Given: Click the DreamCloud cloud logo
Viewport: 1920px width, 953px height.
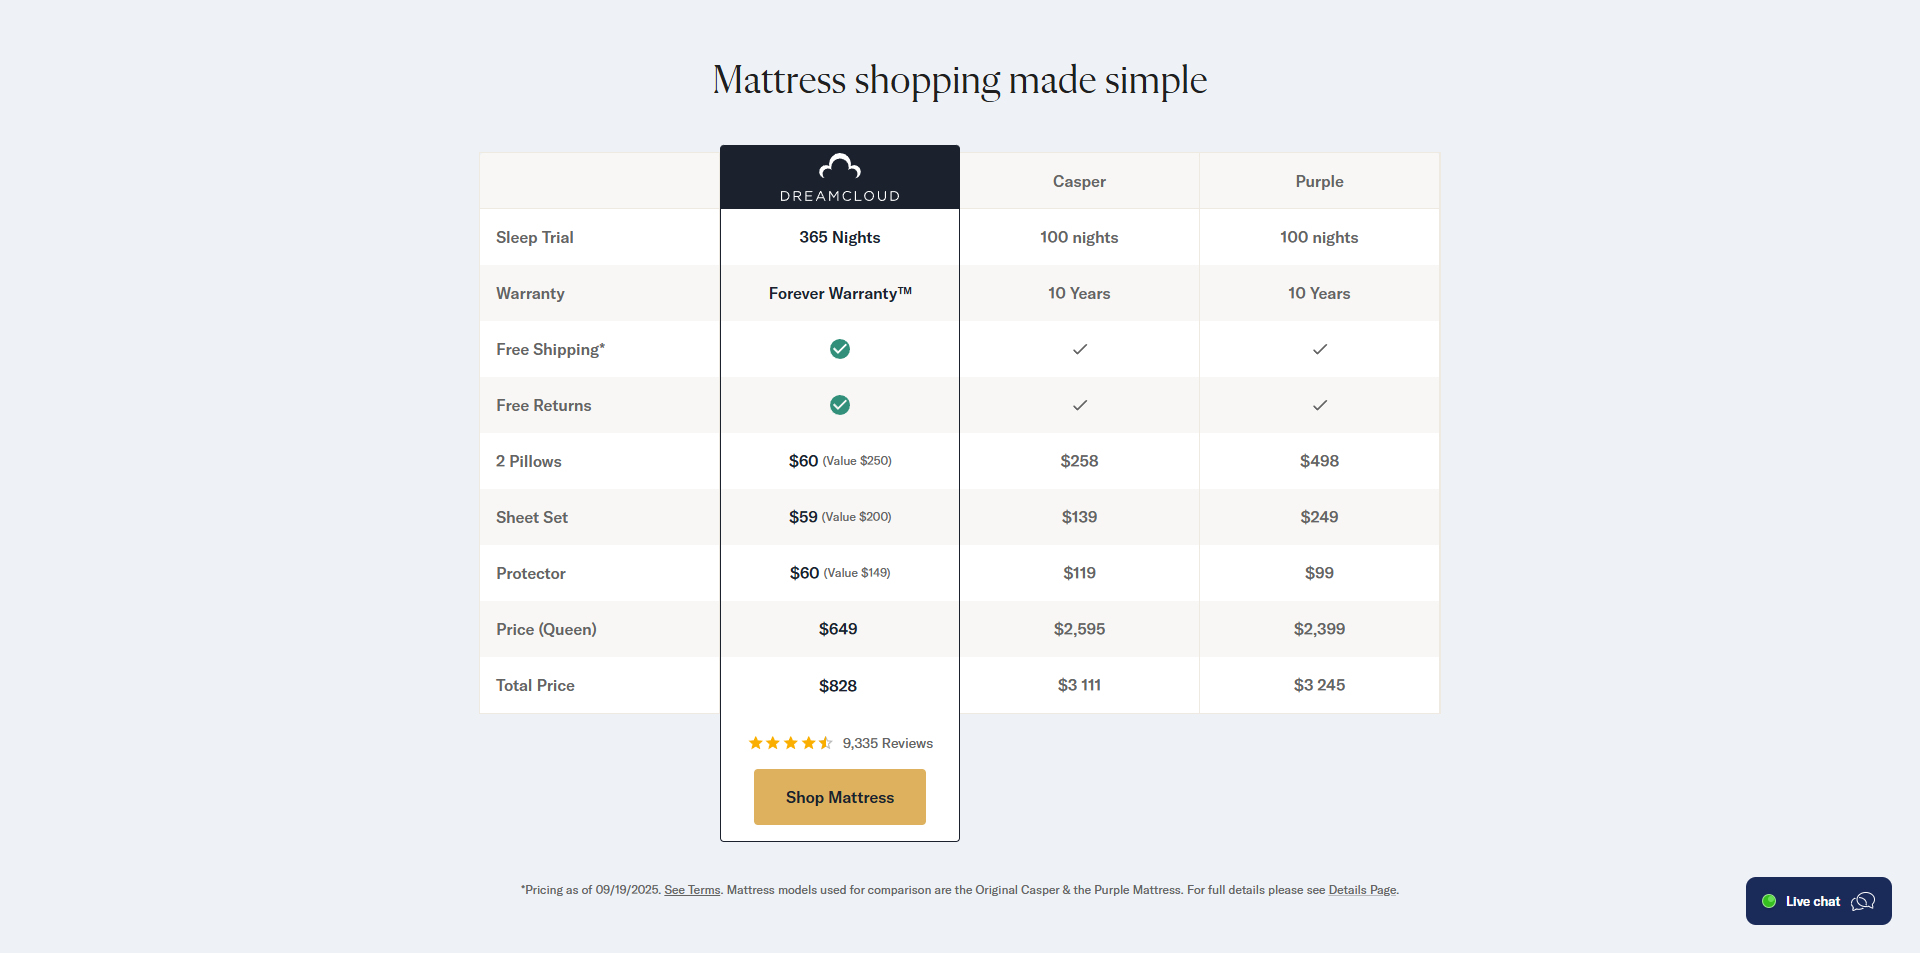Looking at the screenshot, I should pos(839,168).
